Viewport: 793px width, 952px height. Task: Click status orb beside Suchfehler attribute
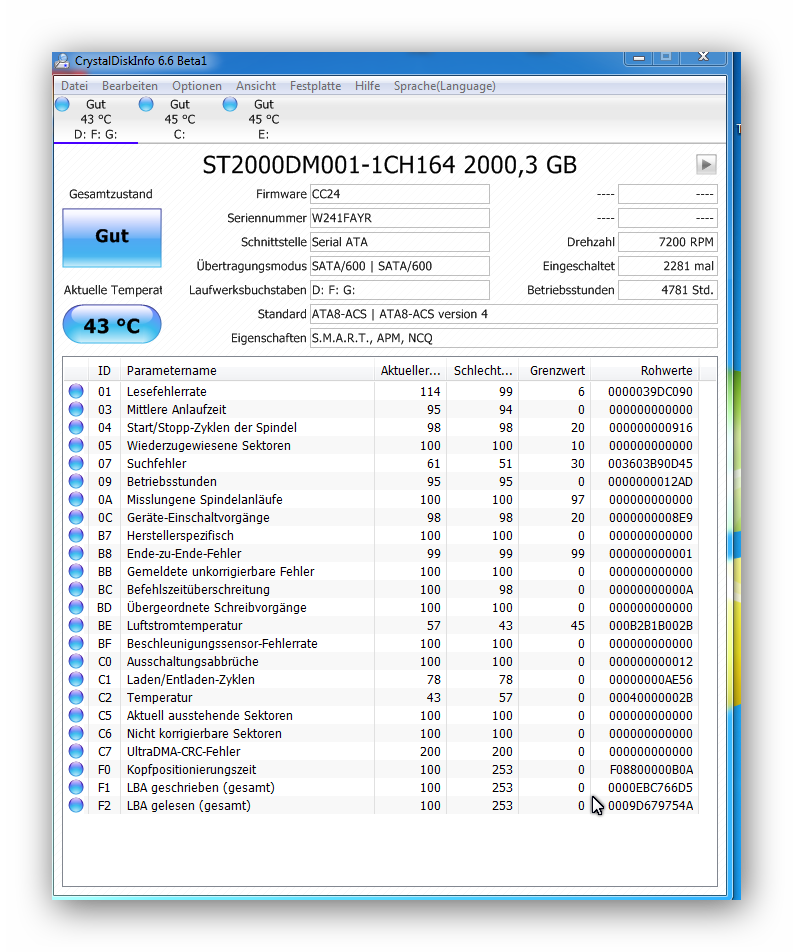click(x=76, y=464)
